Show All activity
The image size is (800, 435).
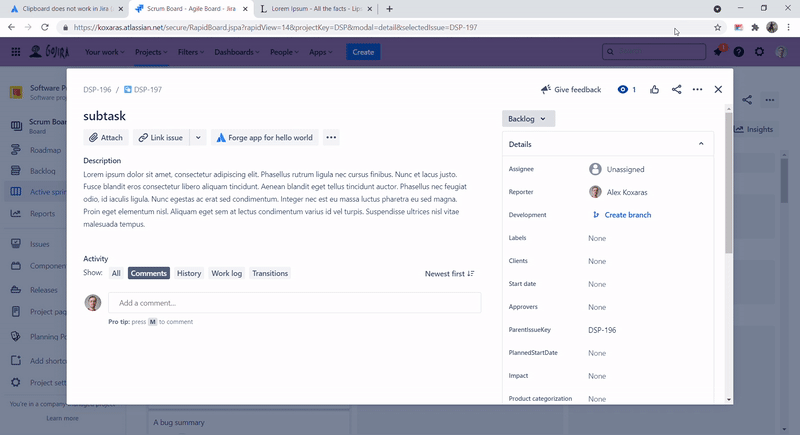[116, 273]
